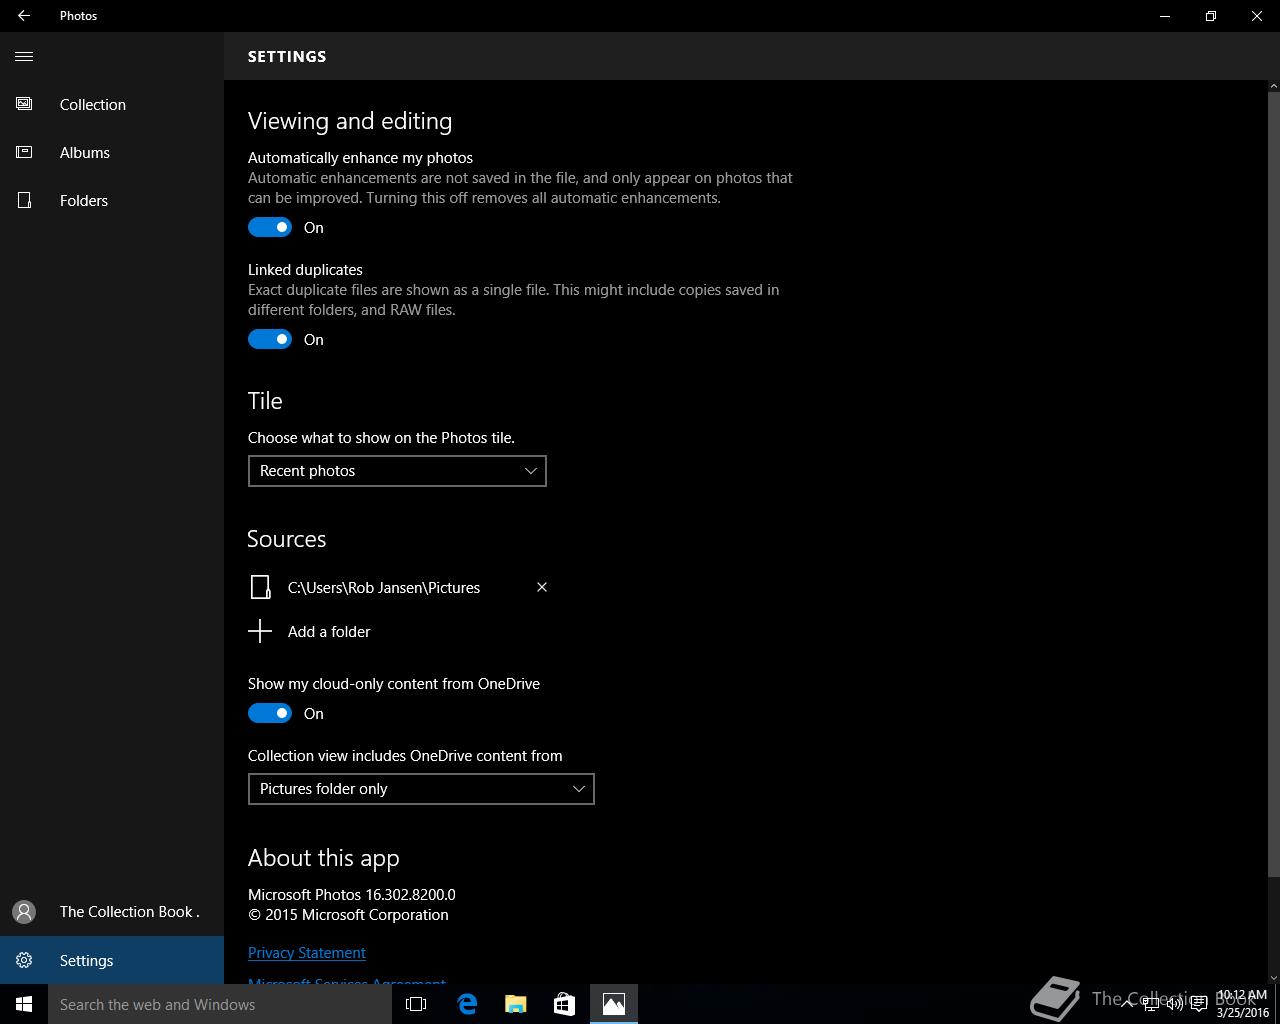
Task: Open File Explorer from taskbar
Action: (x=516, y=1004)
